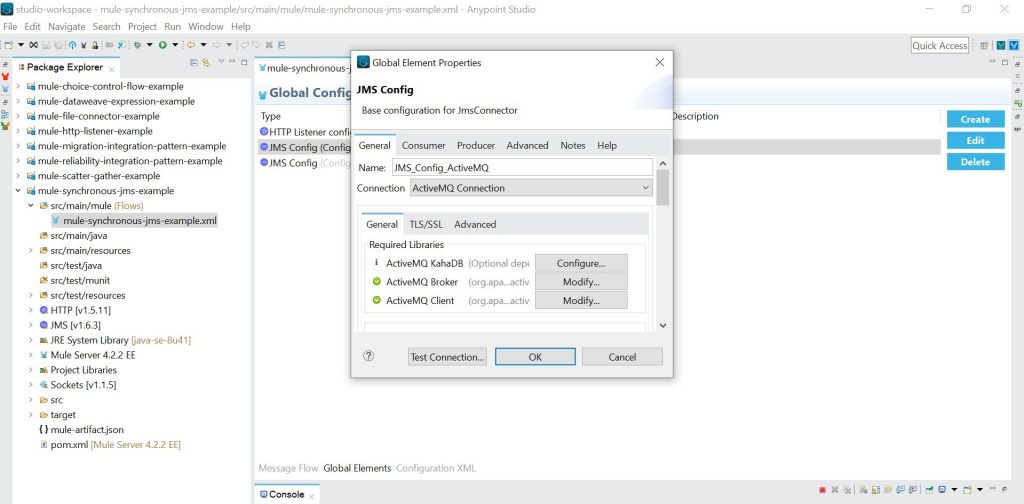Click the green Run toolbar icon
The image size is (1024, 504).
(163, 45)
